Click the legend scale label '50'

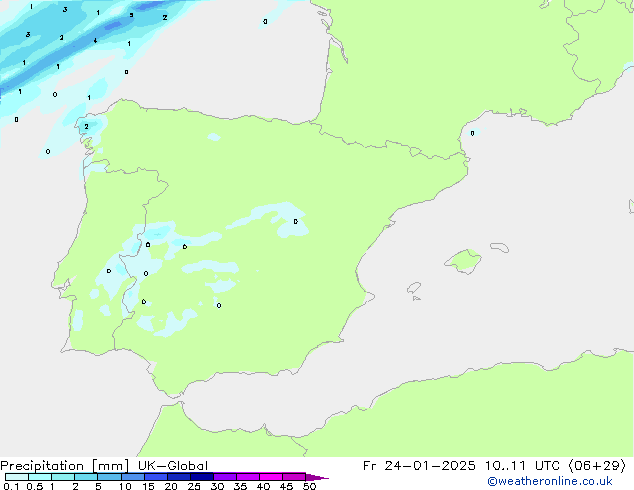pyautogui.click(x=309, y=486)
